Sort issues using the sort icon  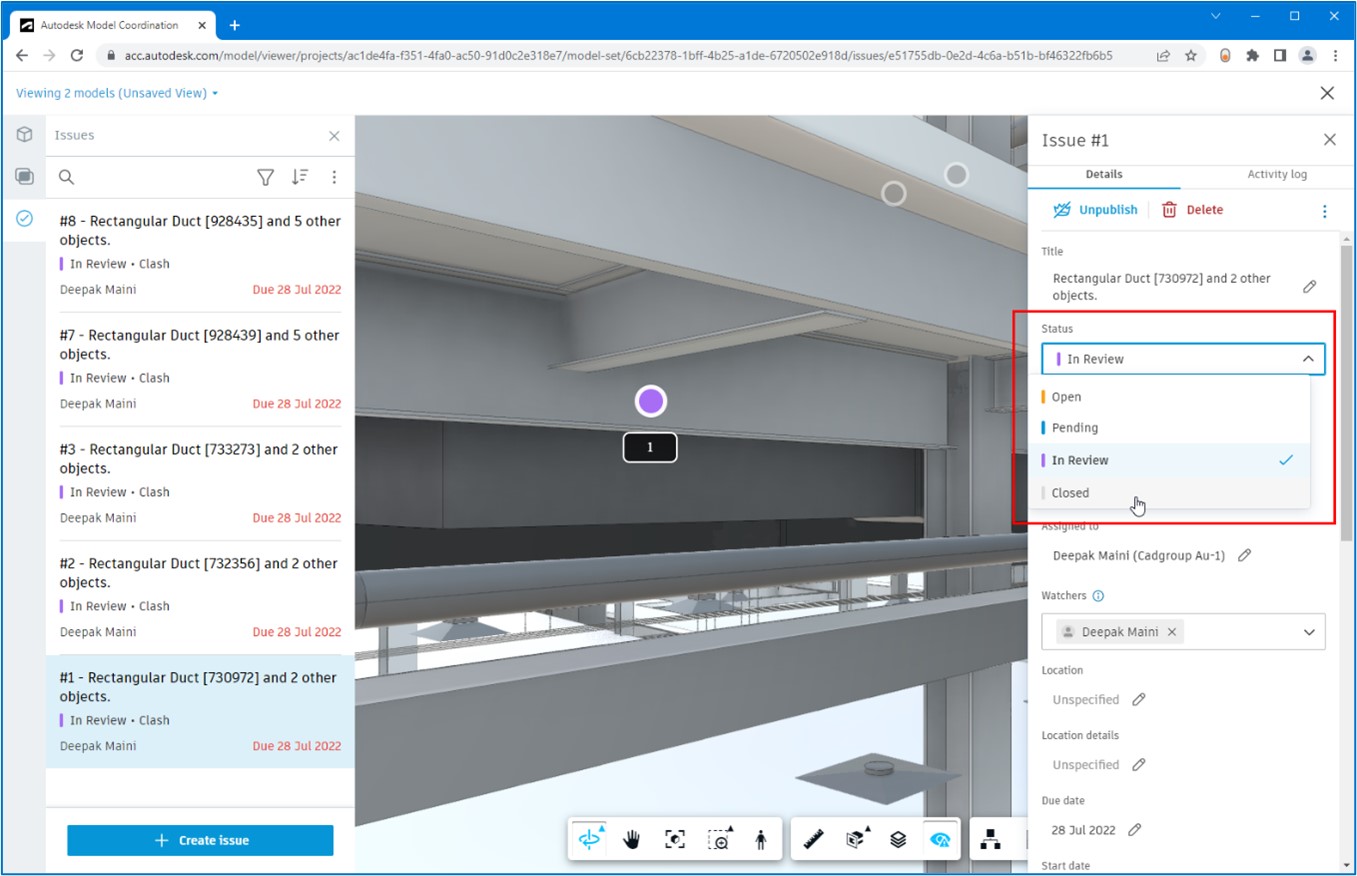[300, 177]
